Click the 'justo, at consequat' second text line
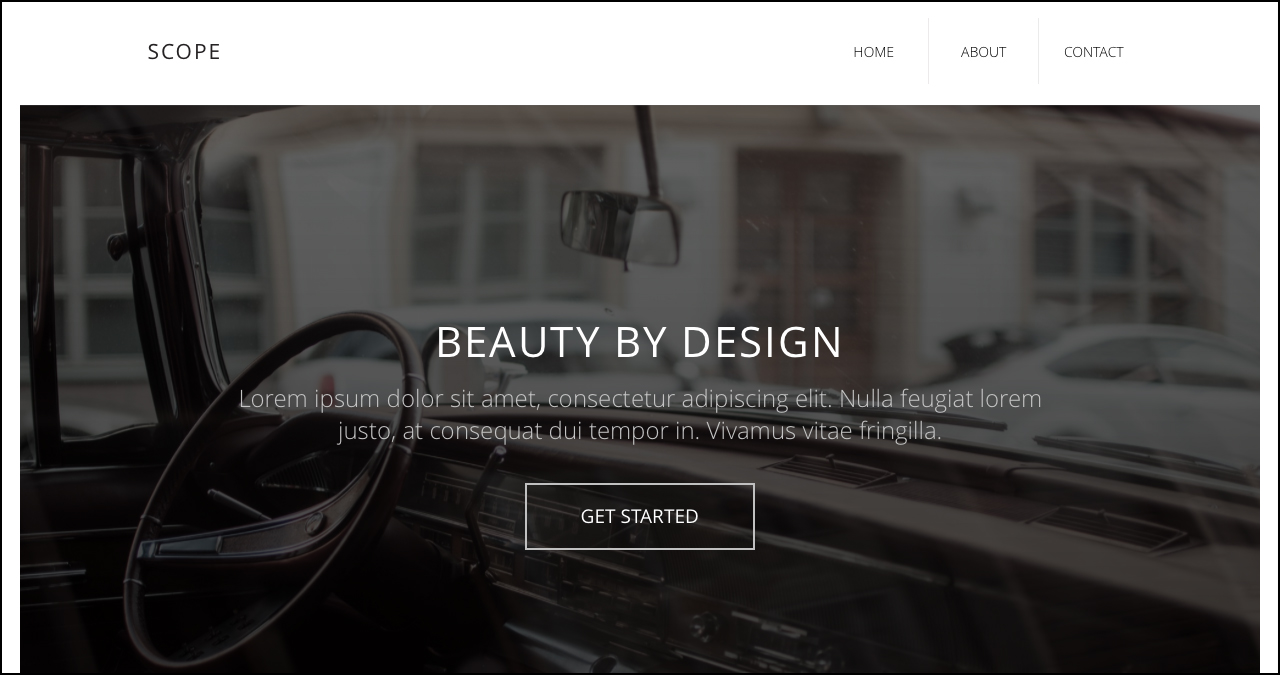1280x675 pixels. click(640, 431)
